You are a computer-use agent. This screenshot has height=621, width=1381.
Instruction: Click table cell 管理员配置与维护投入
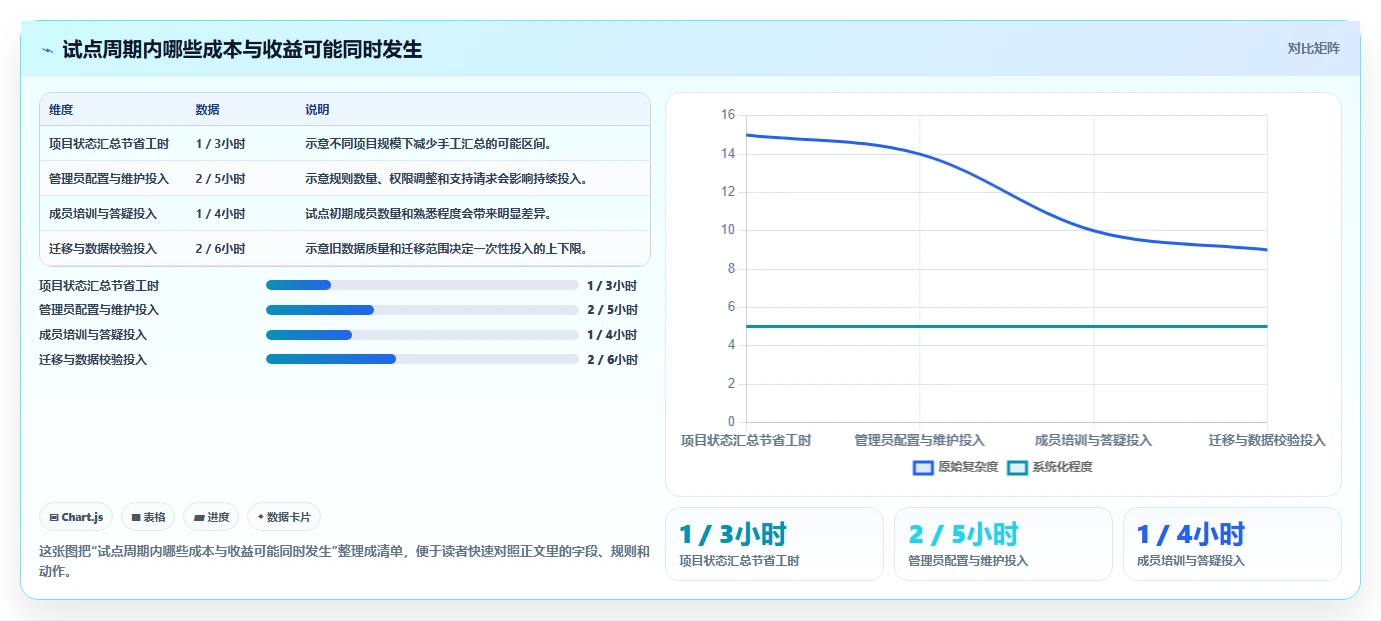(109, 179)
